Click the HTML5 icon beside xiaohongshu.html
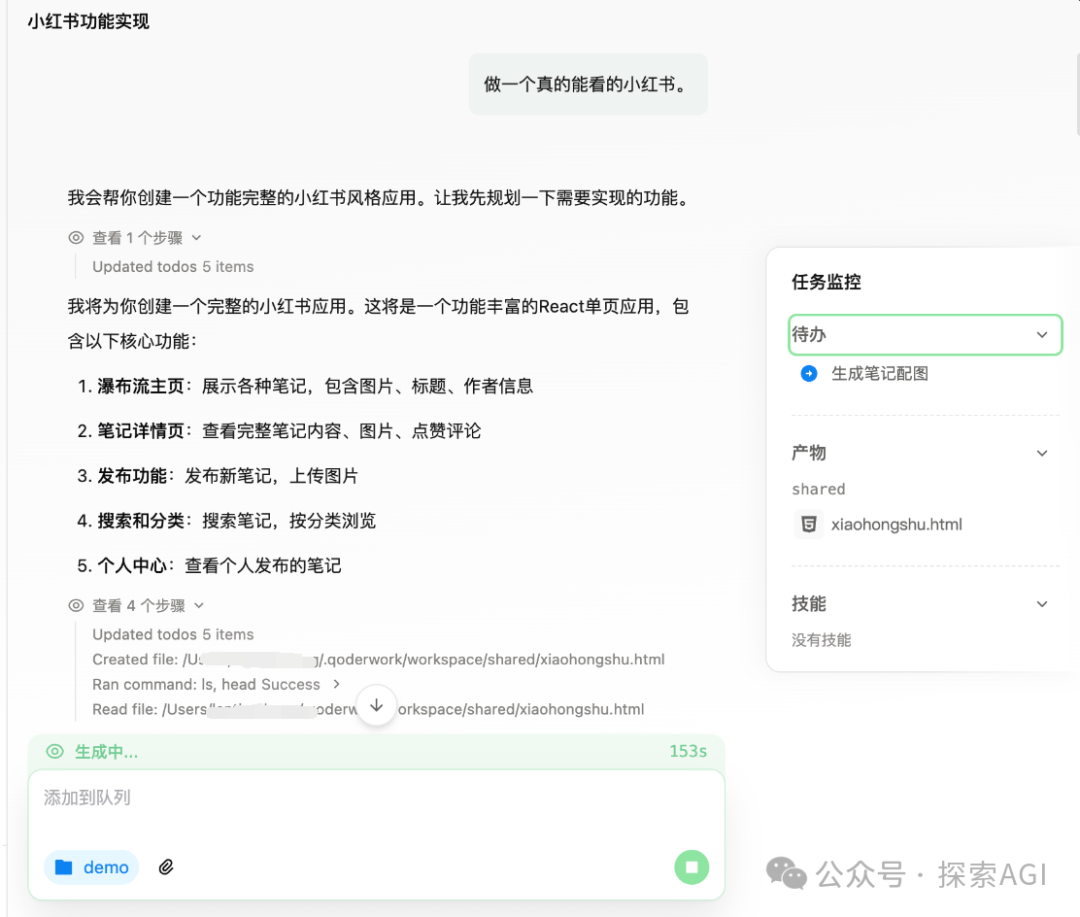 [x=809, y=523]
